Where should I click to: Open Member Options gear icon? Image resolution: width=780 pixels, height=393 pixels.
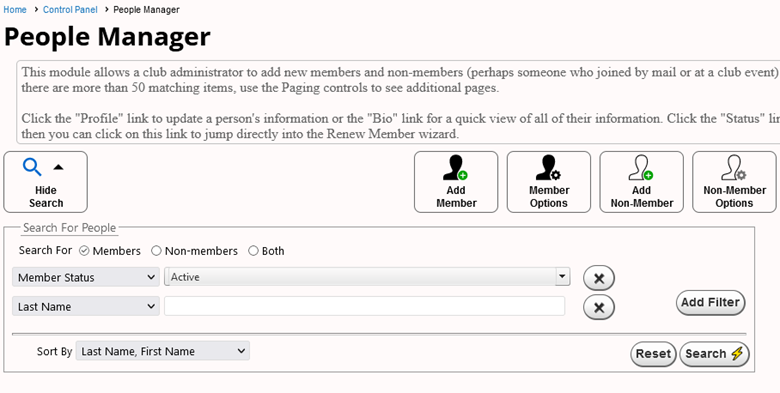549,182
